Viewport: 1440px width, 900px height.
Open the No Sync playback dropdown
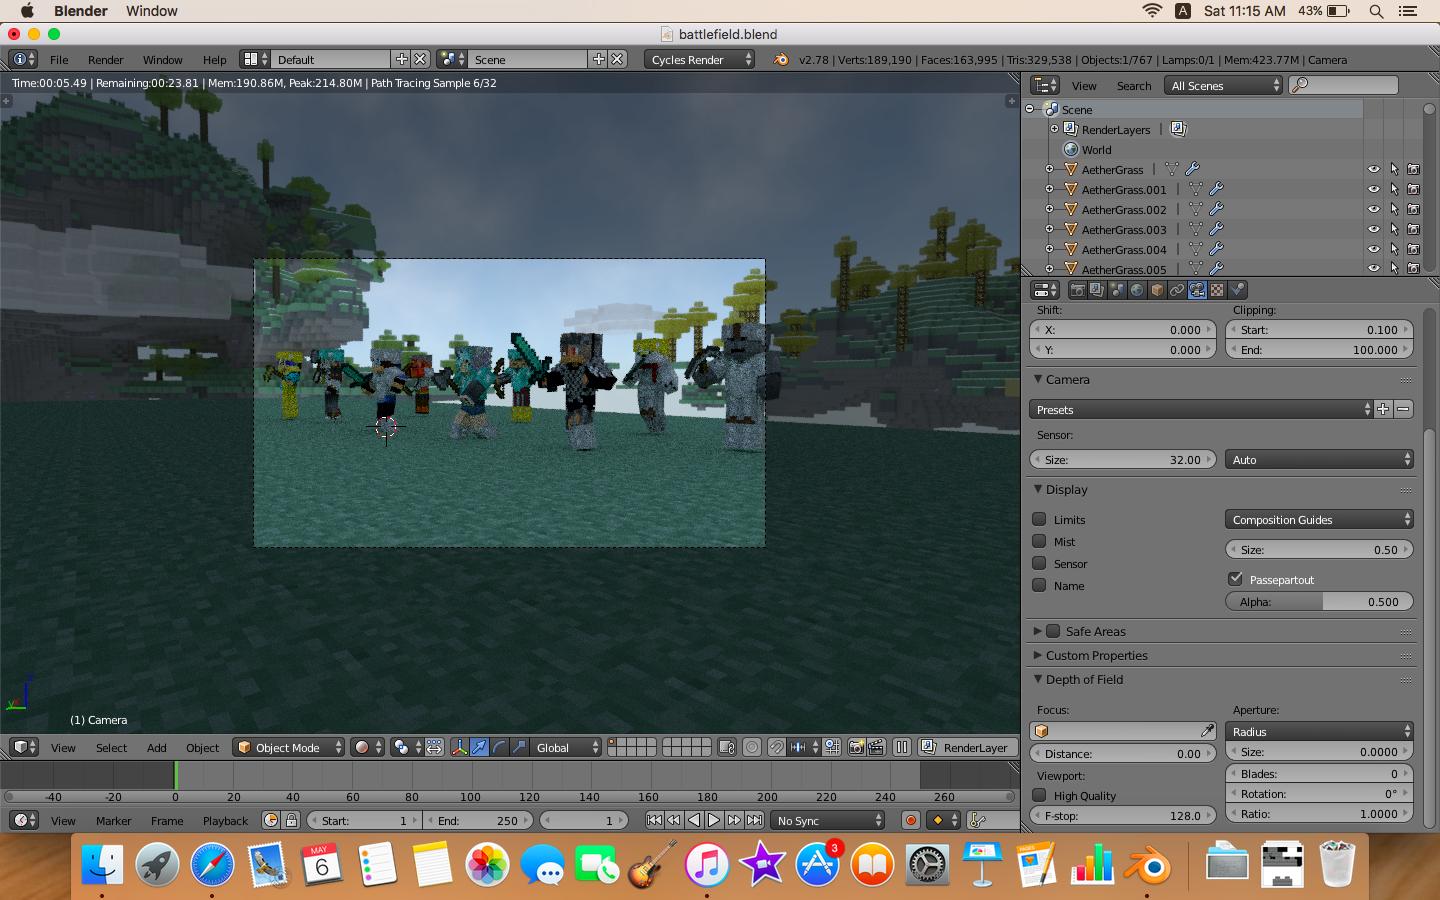pyautogui.click(x=828, y=820)
